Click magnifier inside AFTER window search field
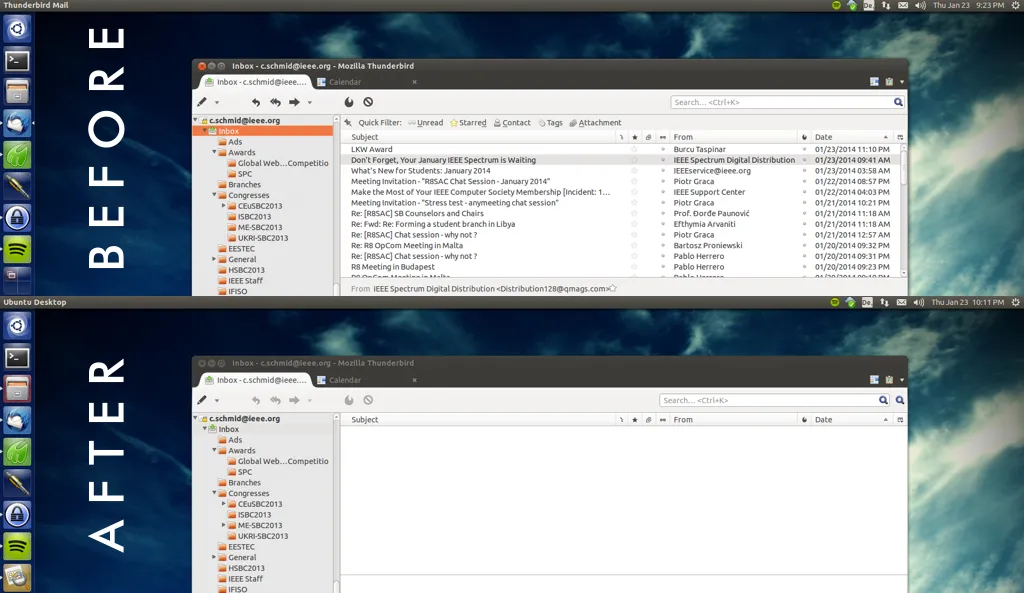Viewport: 1024px width, 593px height. click(x=883, y=400)
